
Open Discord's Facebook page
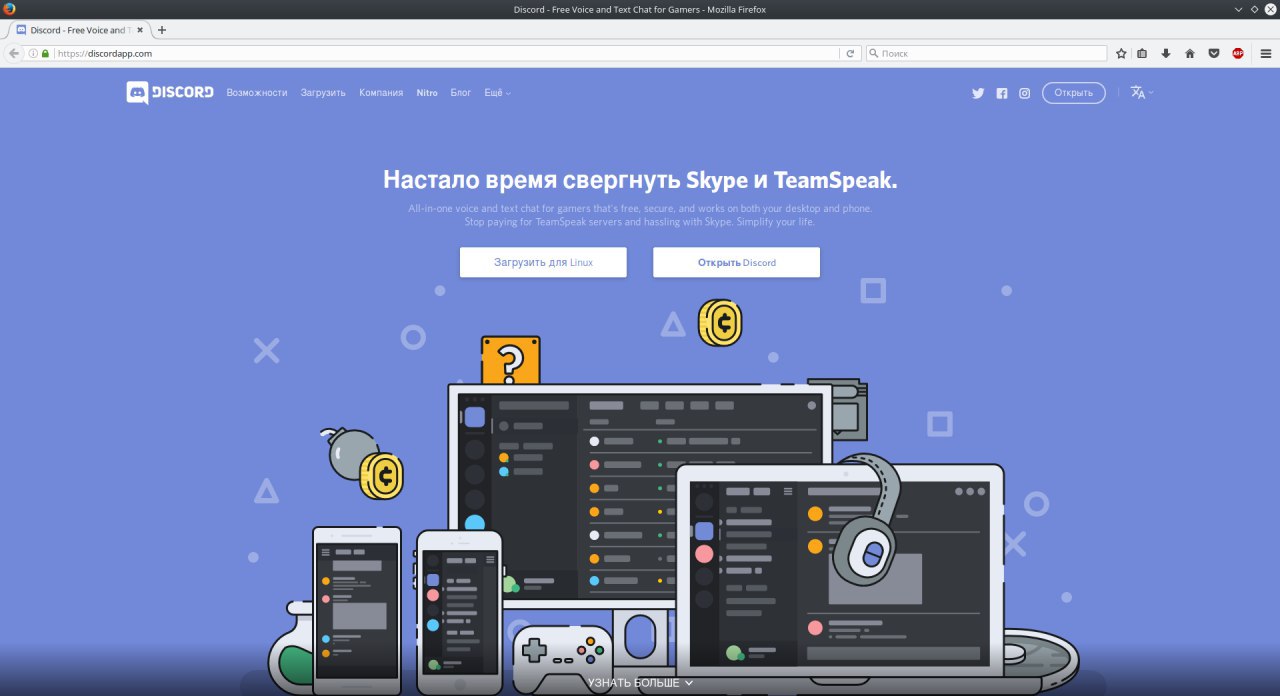[1002, 93]
